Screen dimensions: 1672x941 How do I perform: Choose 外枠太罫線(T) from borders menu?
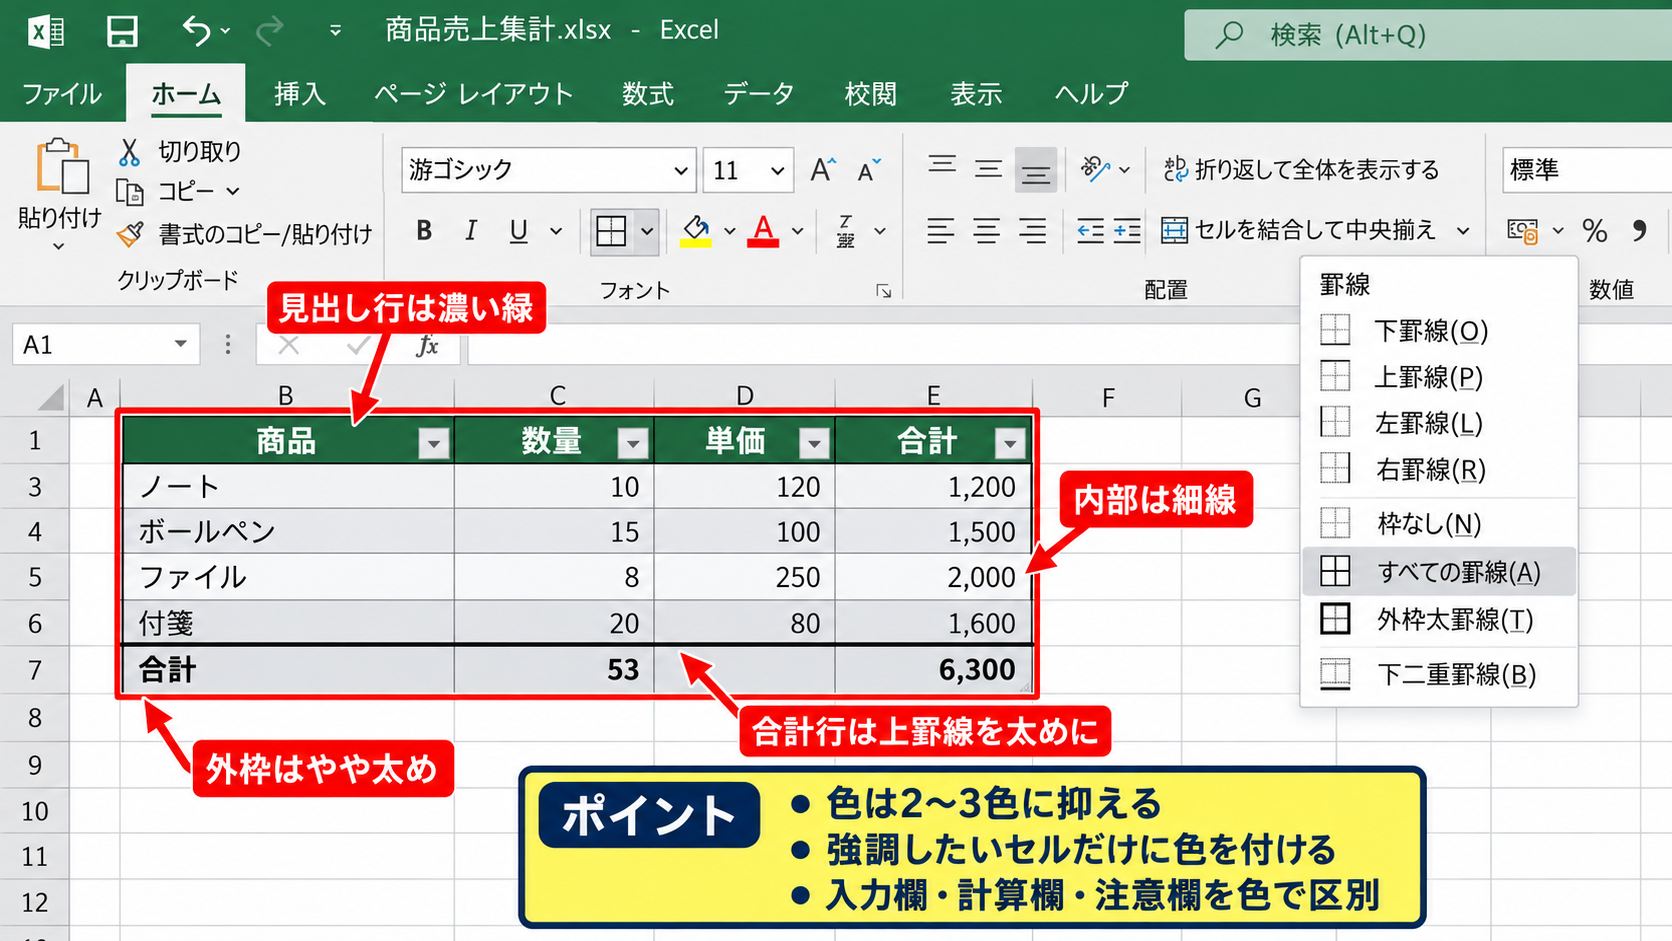point(1438,619)
